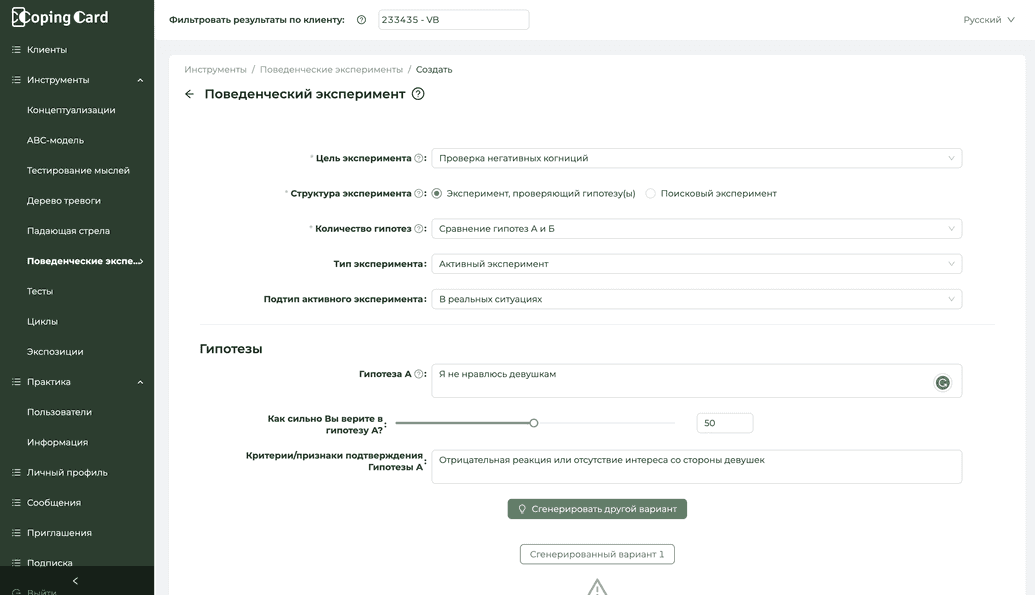The width and height of the screenshot is (1035, 595).
Task: Click Сгенерировать другой вариант button
Action: pos(597,509)
